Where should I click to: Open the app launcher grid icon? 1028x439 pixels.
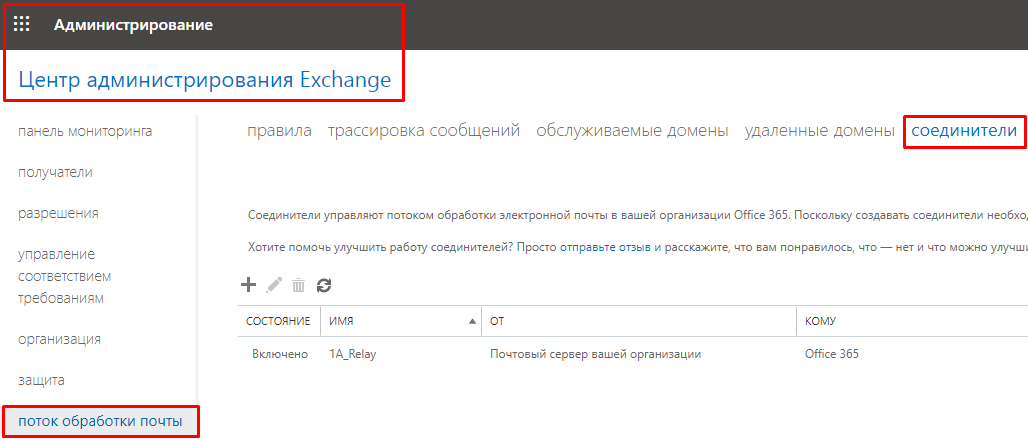[22, 25]
